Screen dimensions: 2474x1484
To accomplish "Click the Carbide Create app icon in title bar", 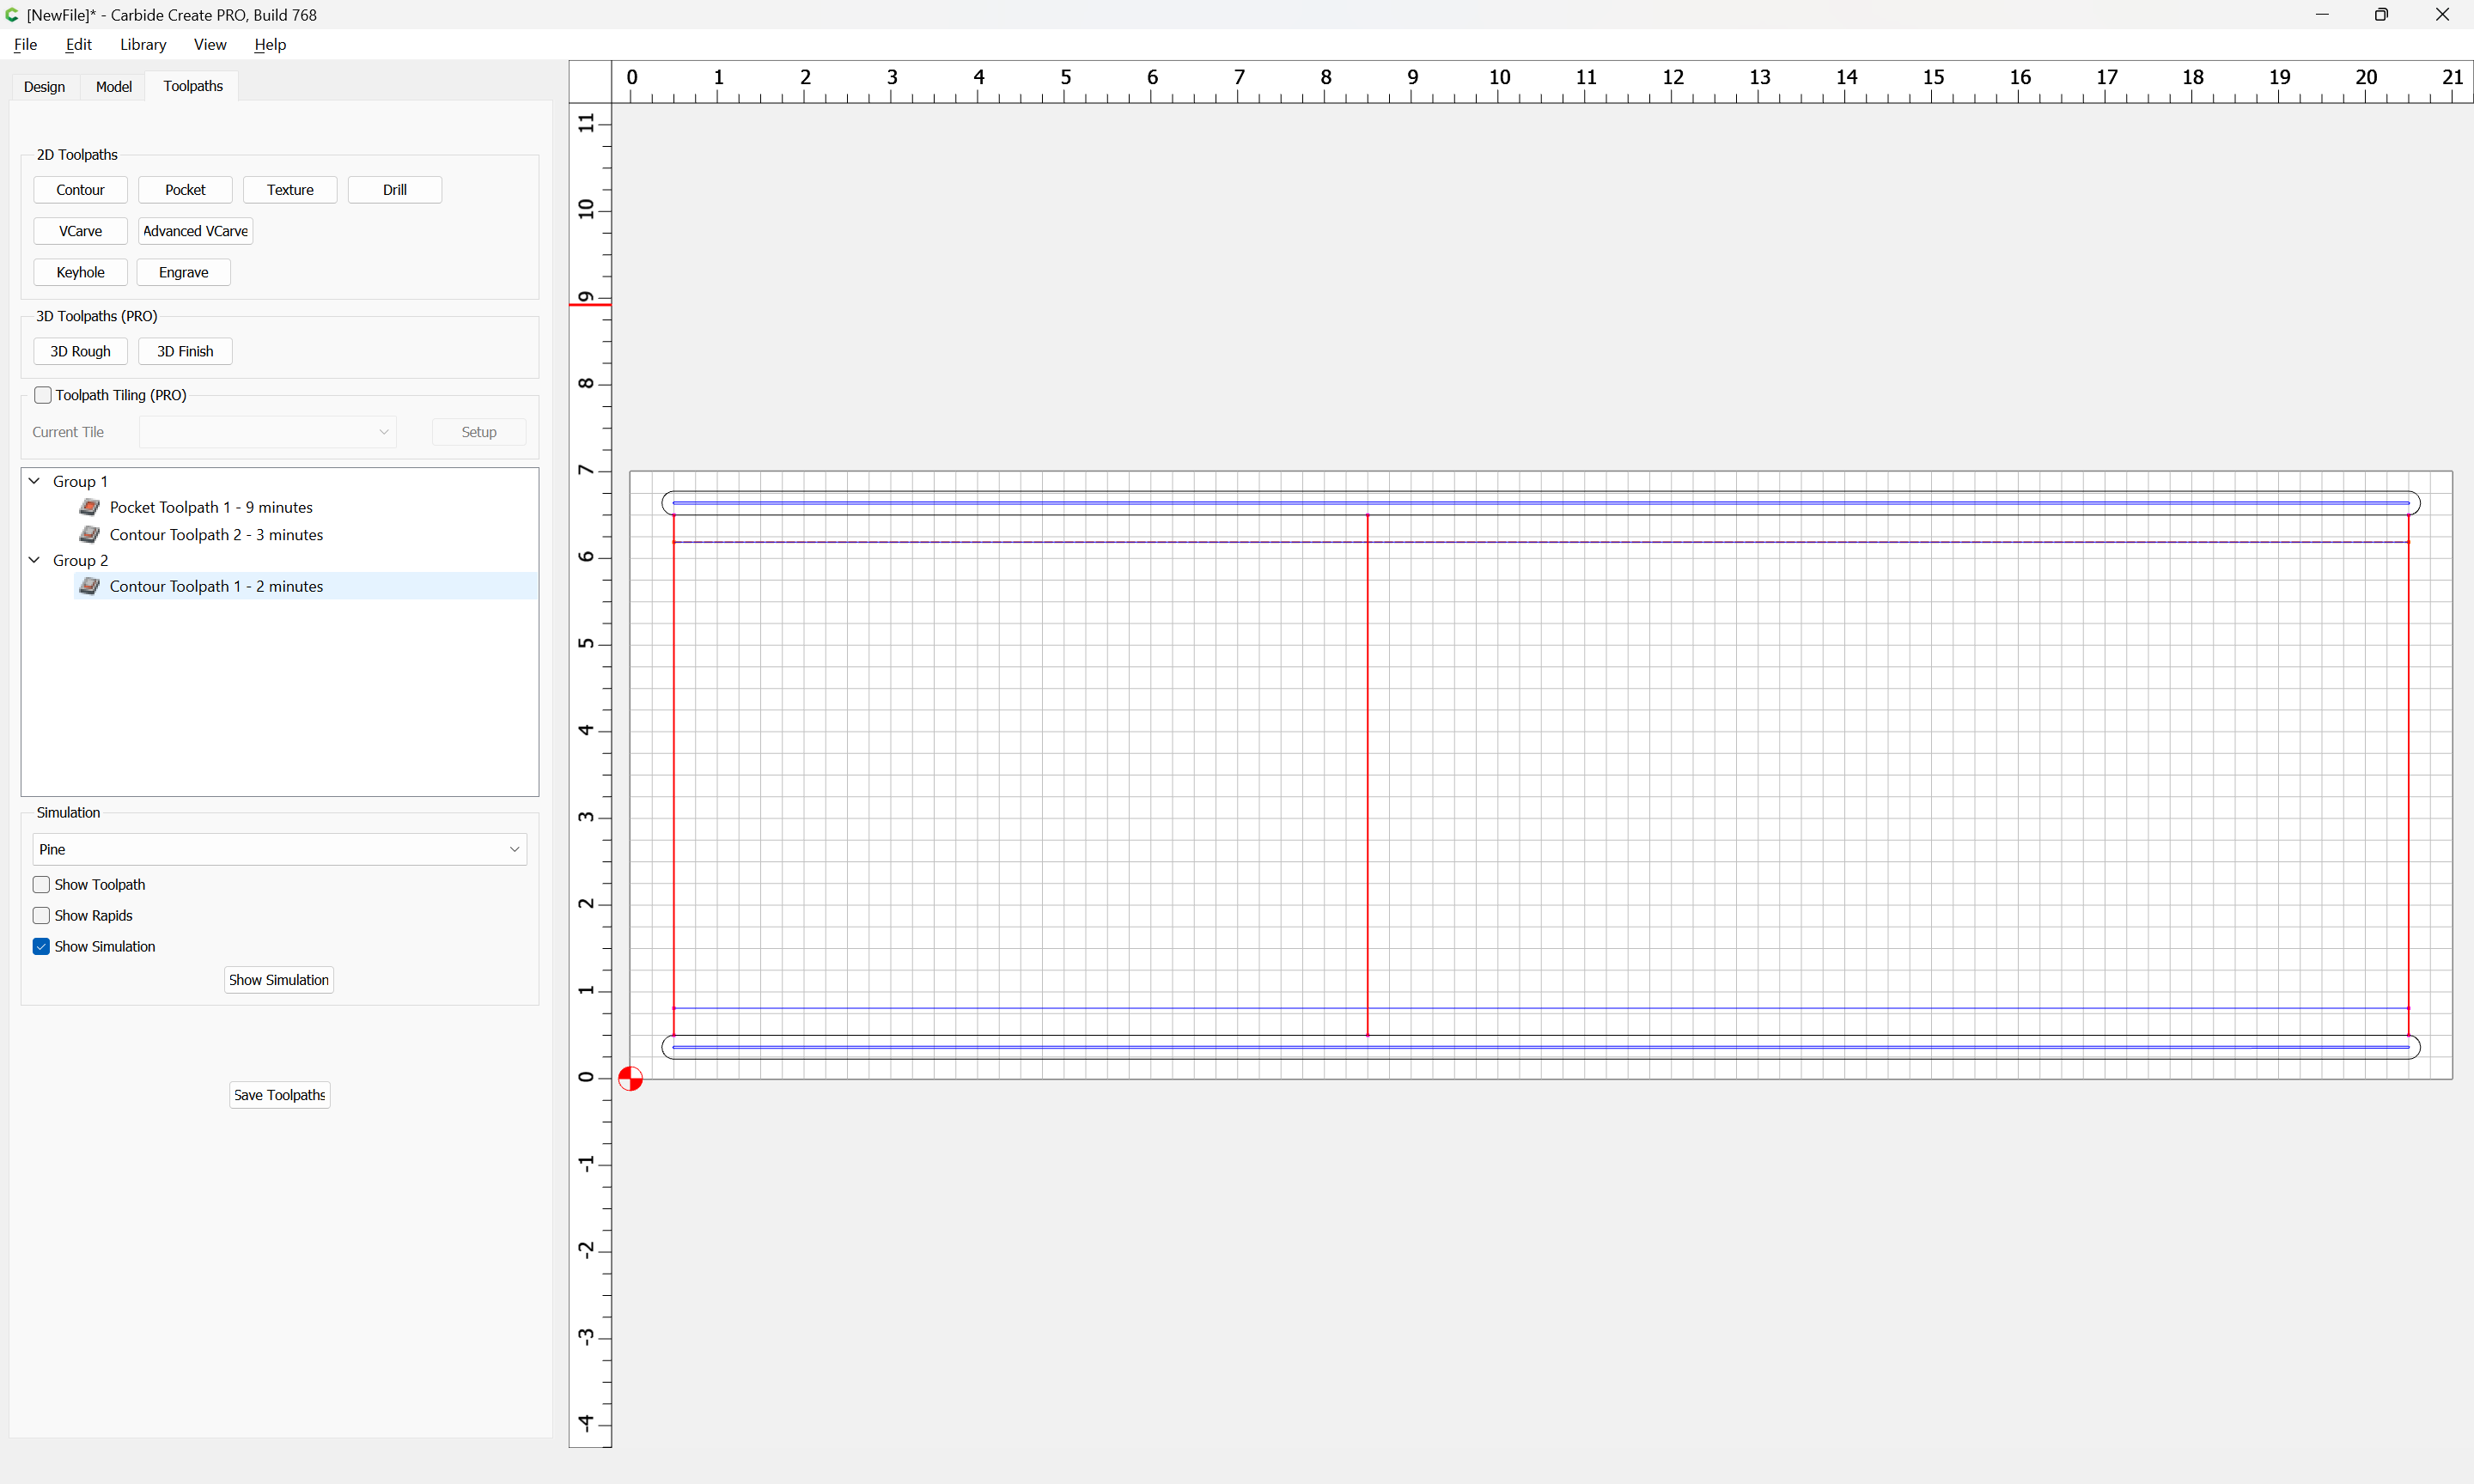I will coord(12,15).
